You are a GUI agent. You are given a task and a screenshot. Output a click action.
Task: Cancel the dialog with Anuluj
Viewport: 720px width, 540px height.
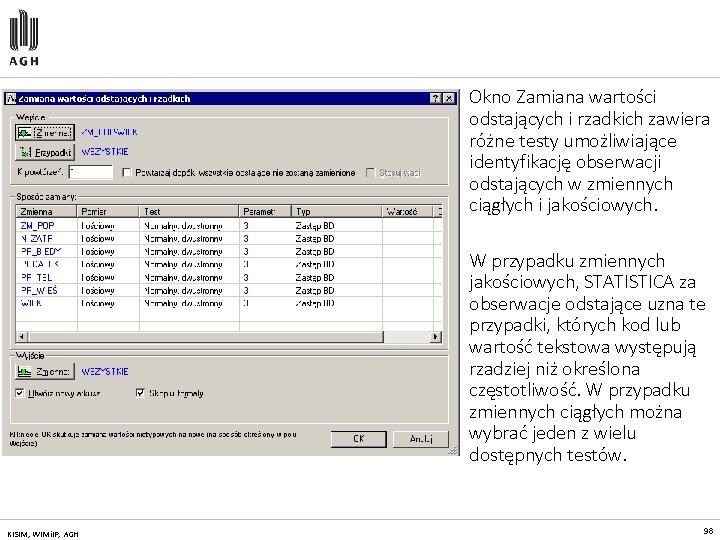pos(421,439)
